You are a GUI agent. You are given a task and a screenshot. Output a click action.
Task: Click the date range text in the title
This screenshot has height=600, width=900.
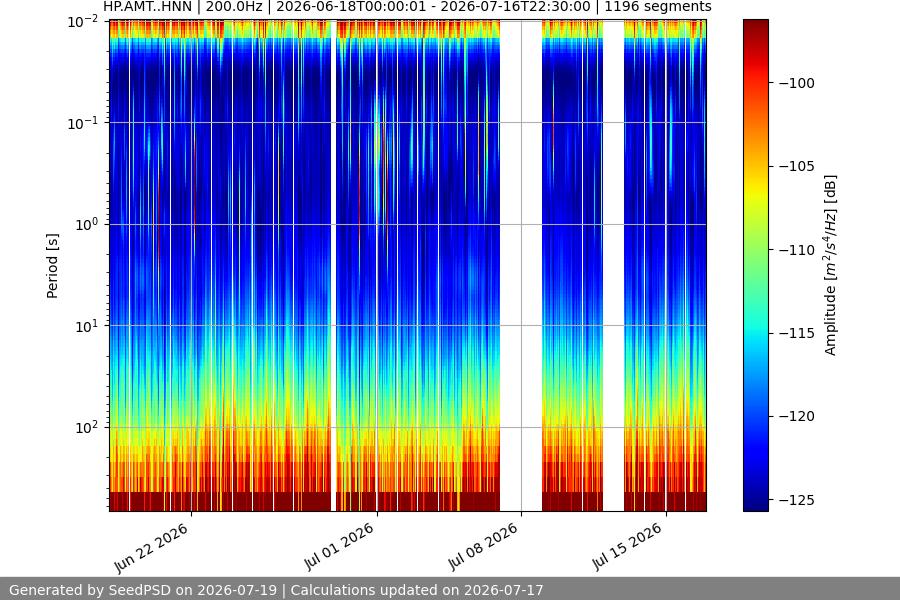(433, 7)
